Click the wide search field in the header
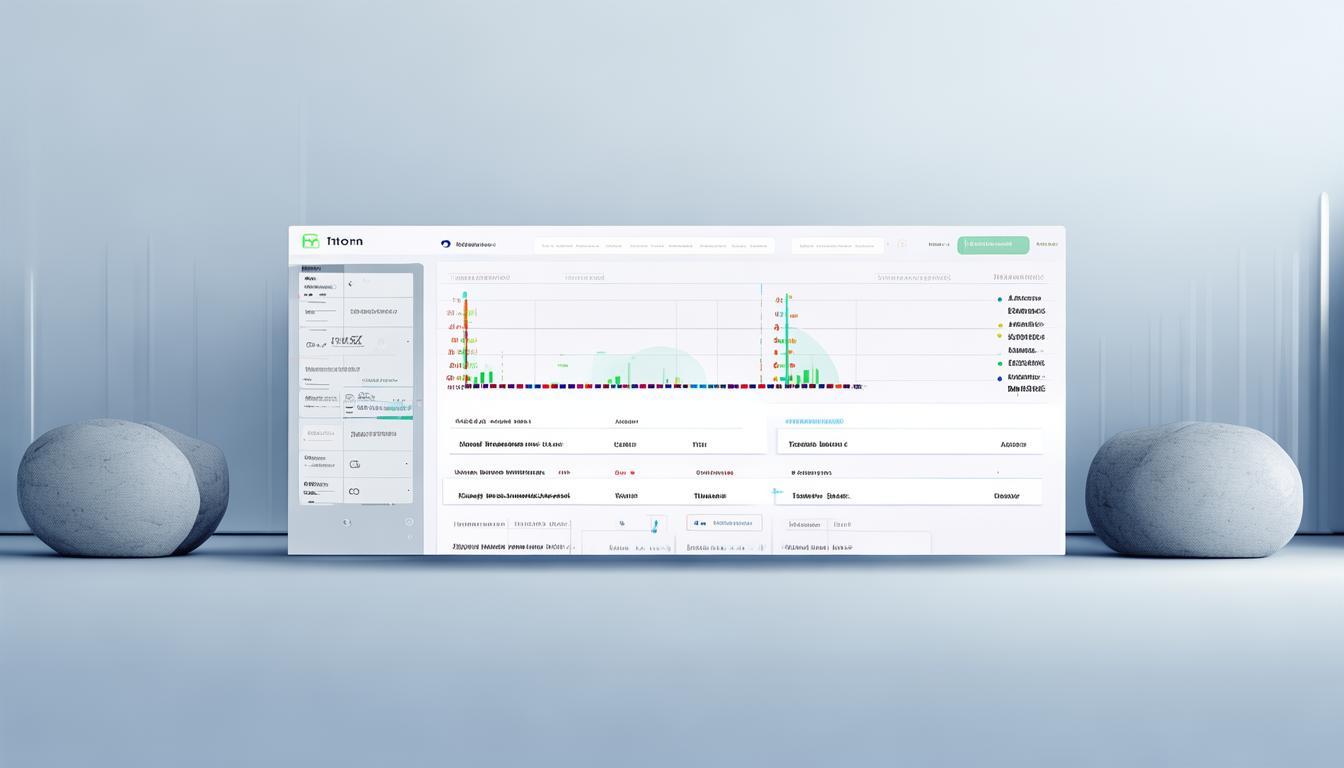Image resolution: width=1344 pixels, height=768 pixels. coord(653,245)
